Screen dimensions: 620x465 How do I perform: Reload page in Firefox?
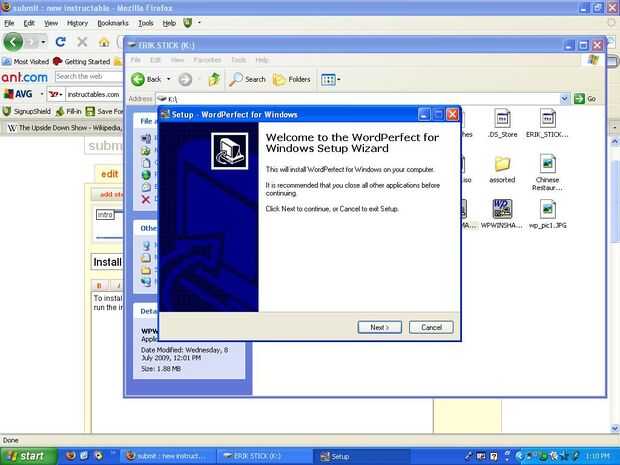click(60, 42)
